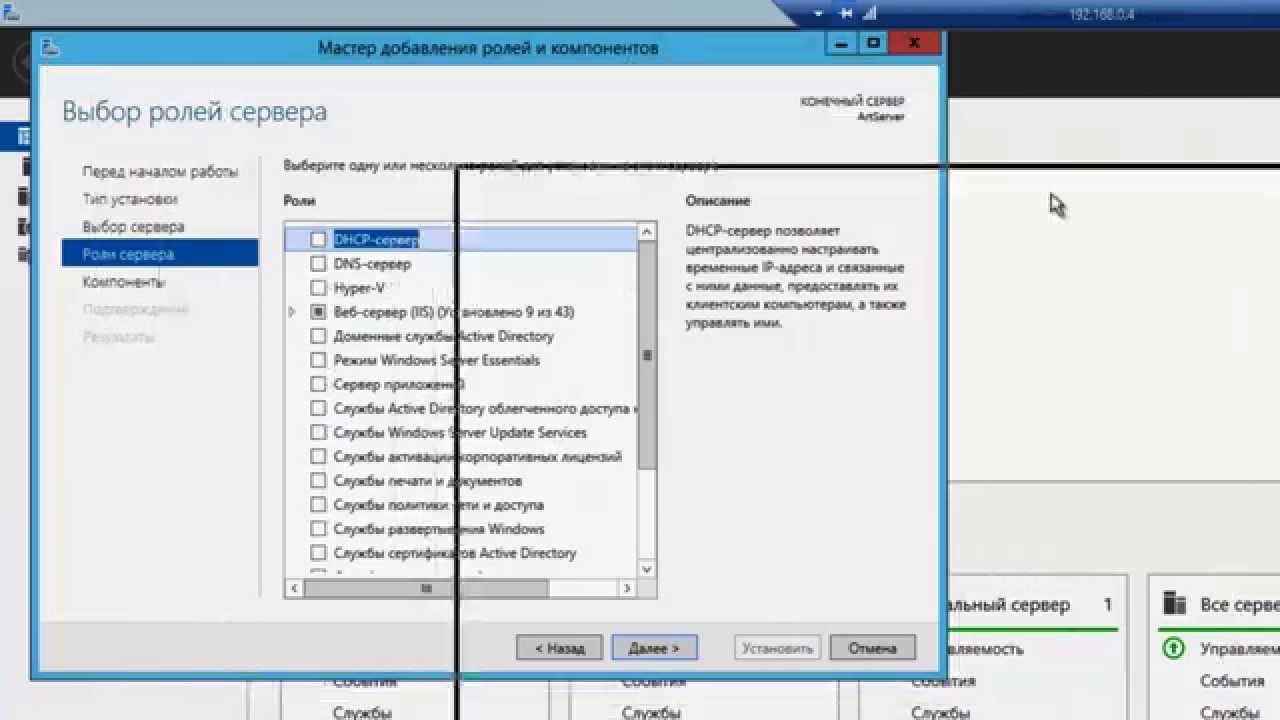The image size is (1280, 720).
Task: Tick Службы политики сети и доступа
Action: 318,505
